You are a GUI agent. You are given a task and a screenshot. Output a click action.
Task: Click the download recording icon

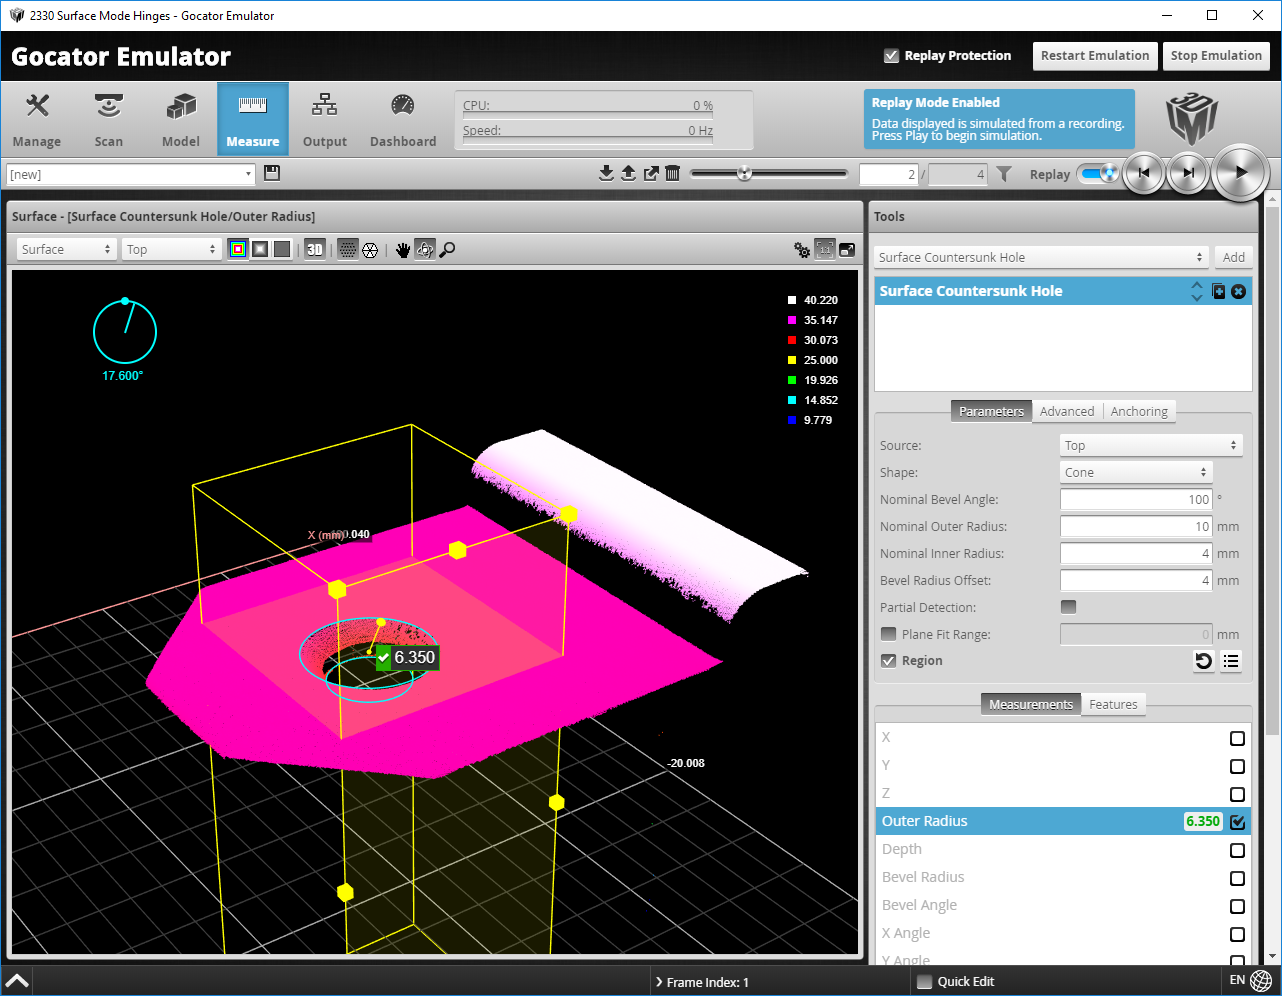click(606, 173)
